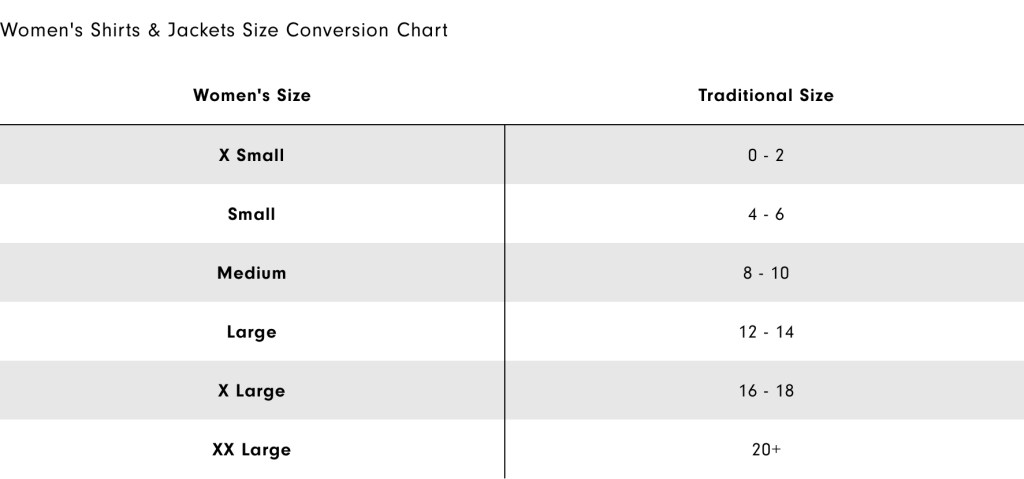Select the Large size cell
1024x479 pixels.
coord(252,332)
